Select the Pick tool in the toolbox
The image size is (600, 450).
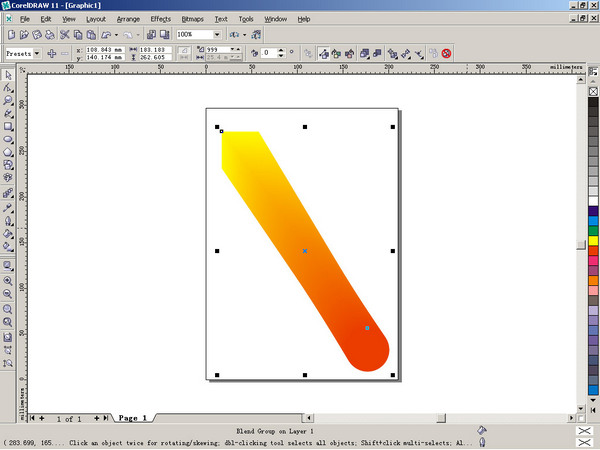tap(8, 75)
